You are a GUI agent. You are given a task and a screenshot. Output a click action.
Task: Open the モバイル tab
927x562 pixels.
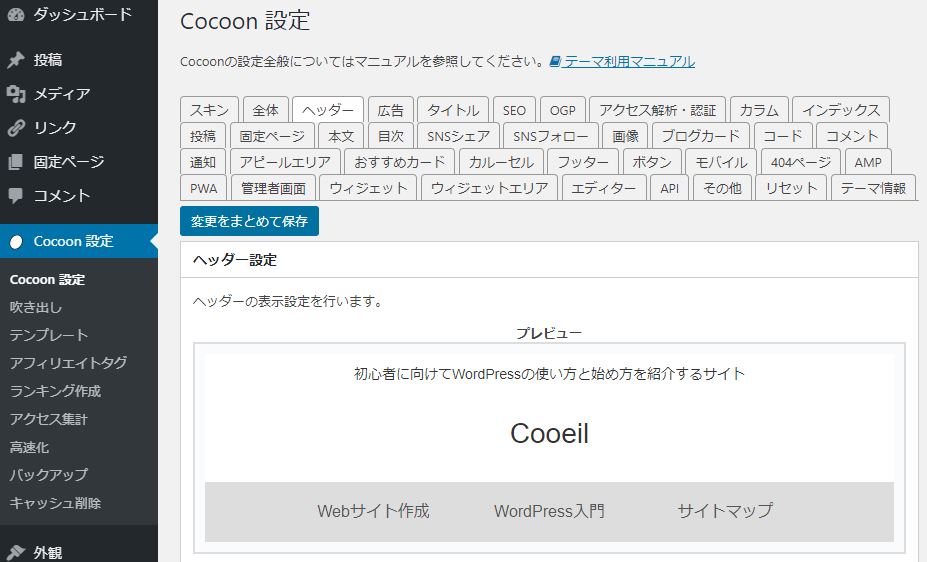pos(721,162)
